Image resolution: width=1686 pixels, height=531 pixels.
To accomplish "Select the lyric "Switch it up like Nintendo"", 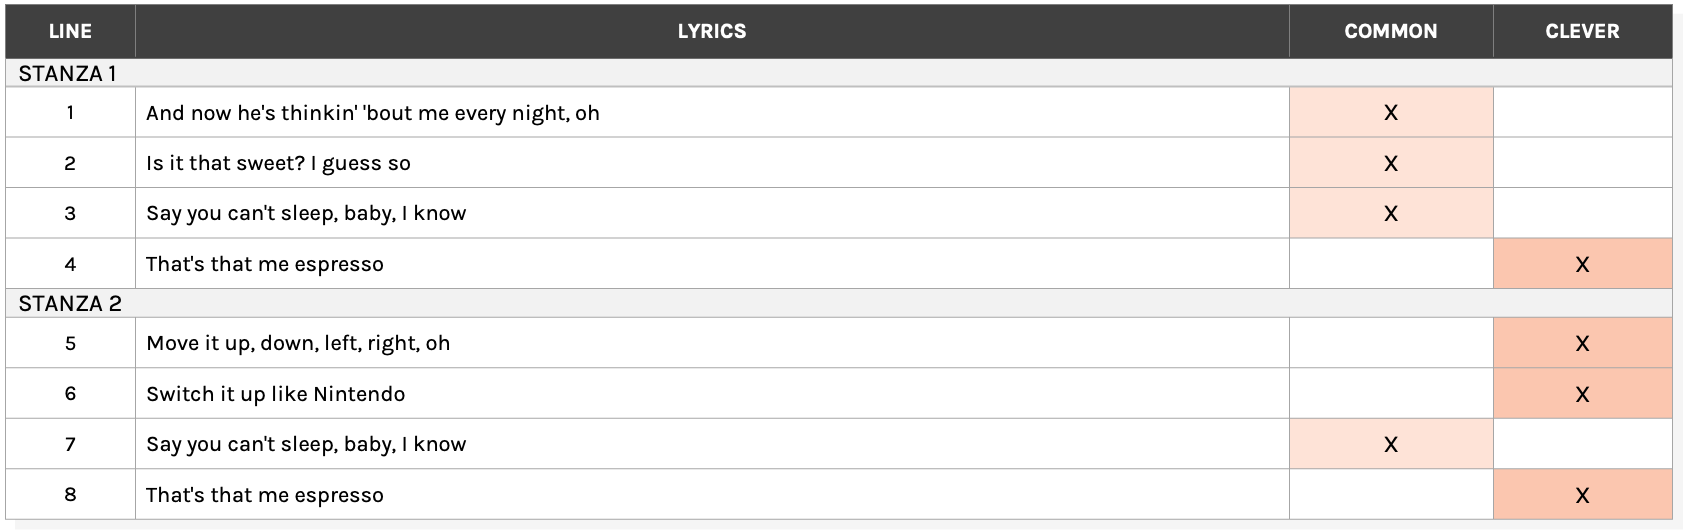I will (x=276, y=394).
